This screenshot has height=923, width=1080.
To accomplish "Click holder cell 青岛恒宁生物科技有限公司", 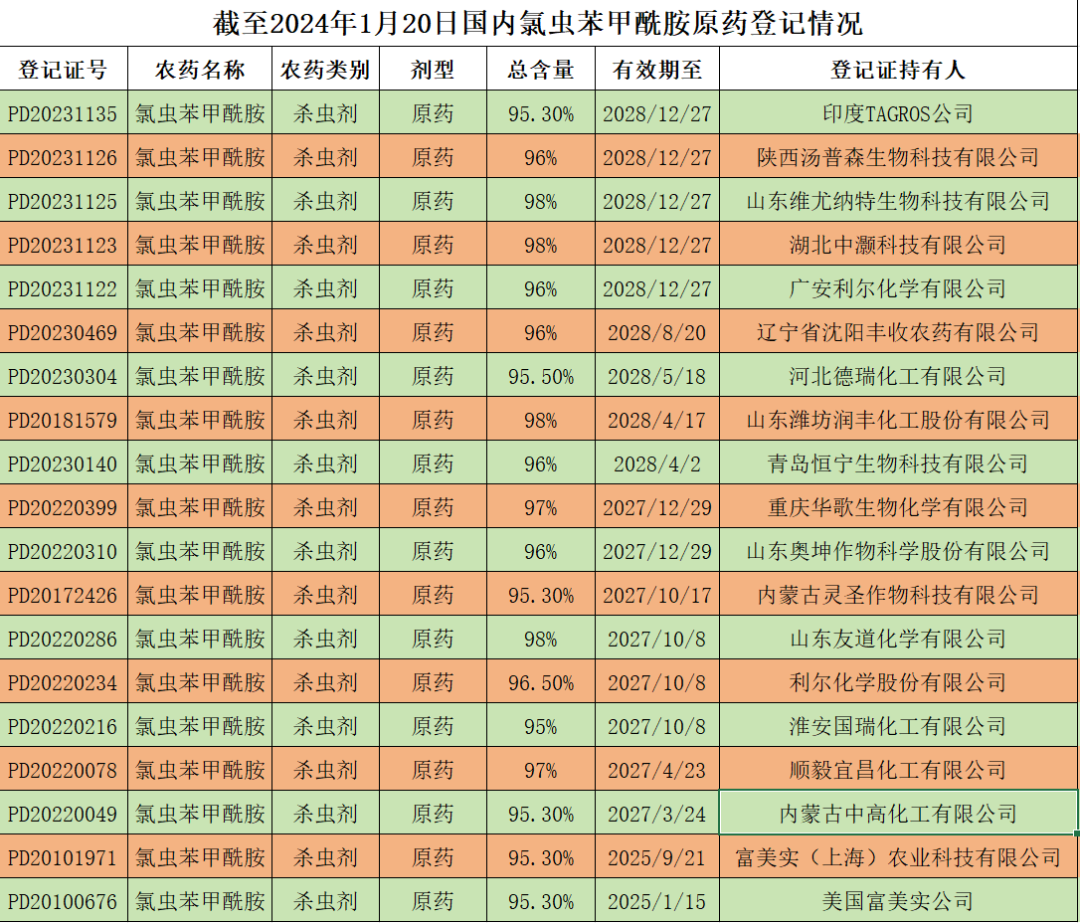I will tap(898, 462).
